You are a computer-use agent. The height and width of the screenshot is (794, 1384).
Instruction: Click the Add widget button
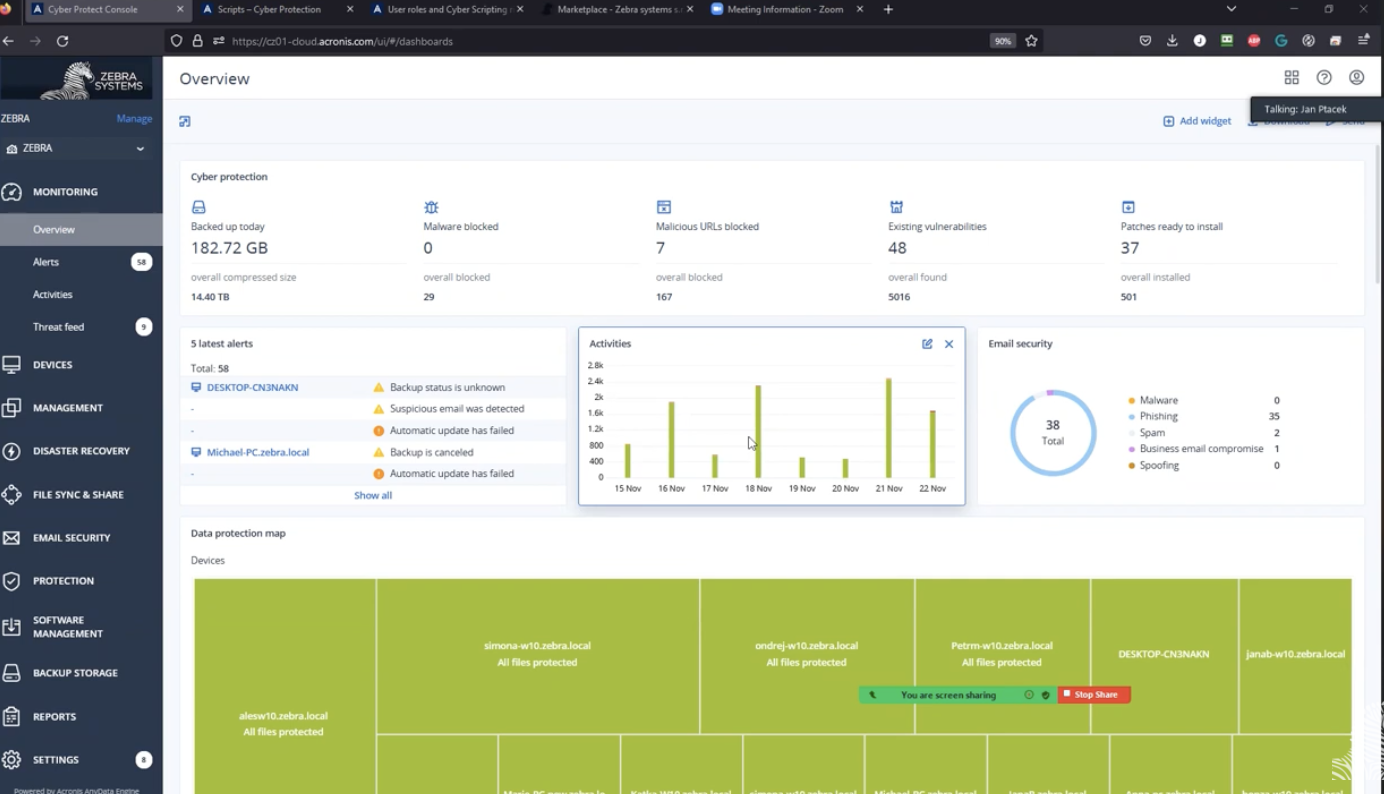coord(1197,121)
